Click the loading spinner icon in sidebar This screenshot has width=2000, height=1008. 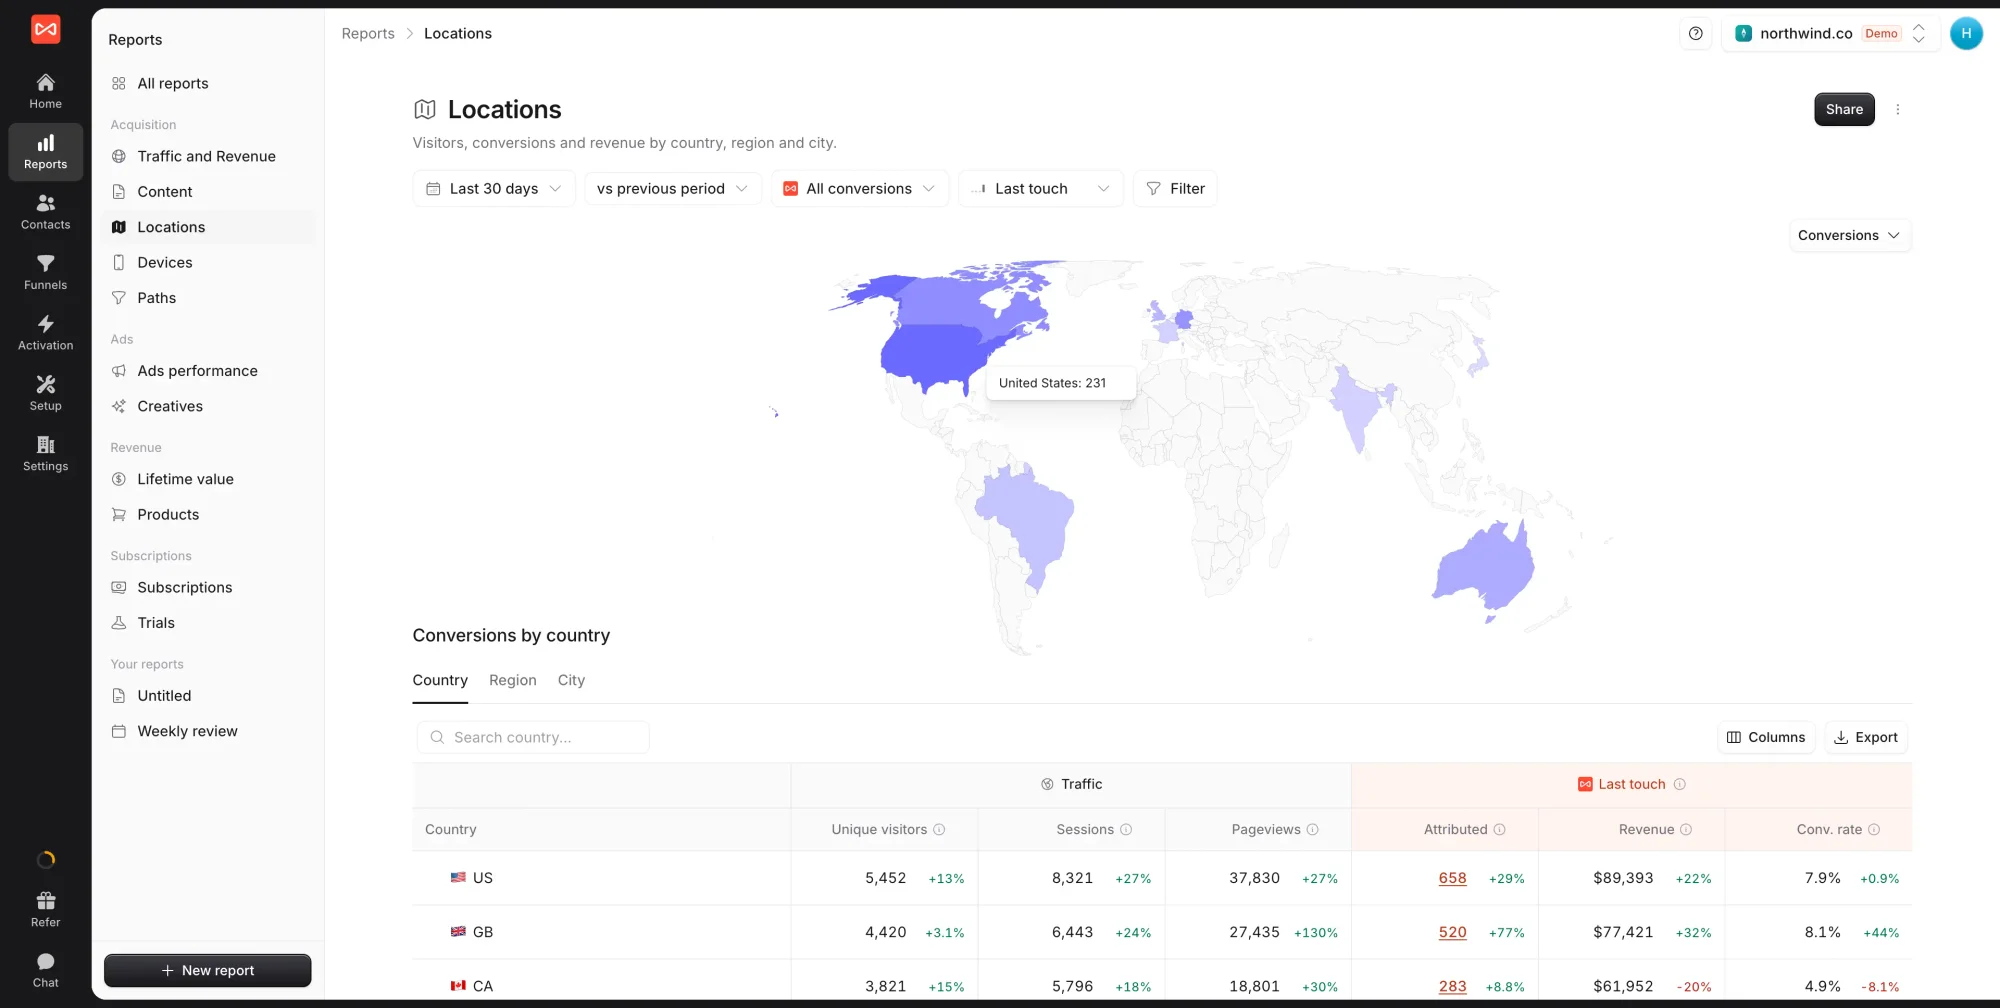coord(45,860)
